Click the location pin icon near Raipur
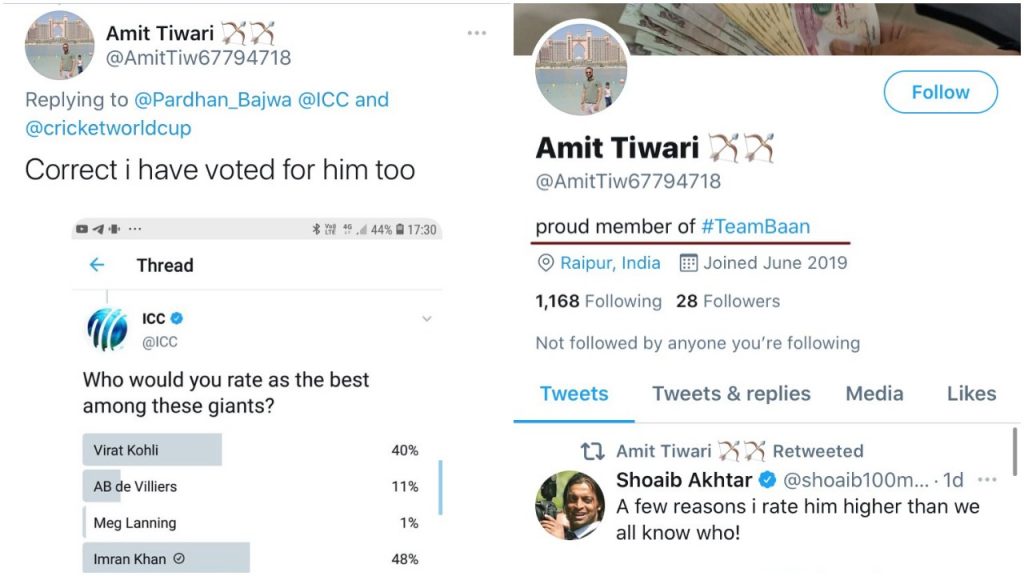The width and height of the screenshot is (1024, 576). tap(545, 263)
